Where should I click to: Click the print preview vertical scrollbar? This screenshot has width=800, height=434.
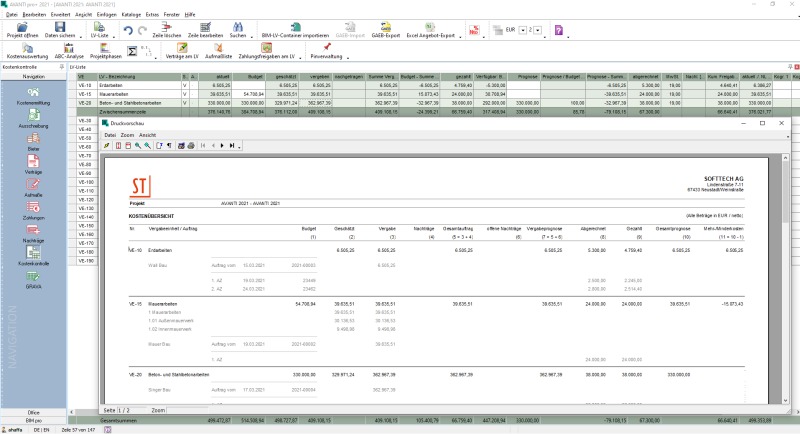coord(785,279)
